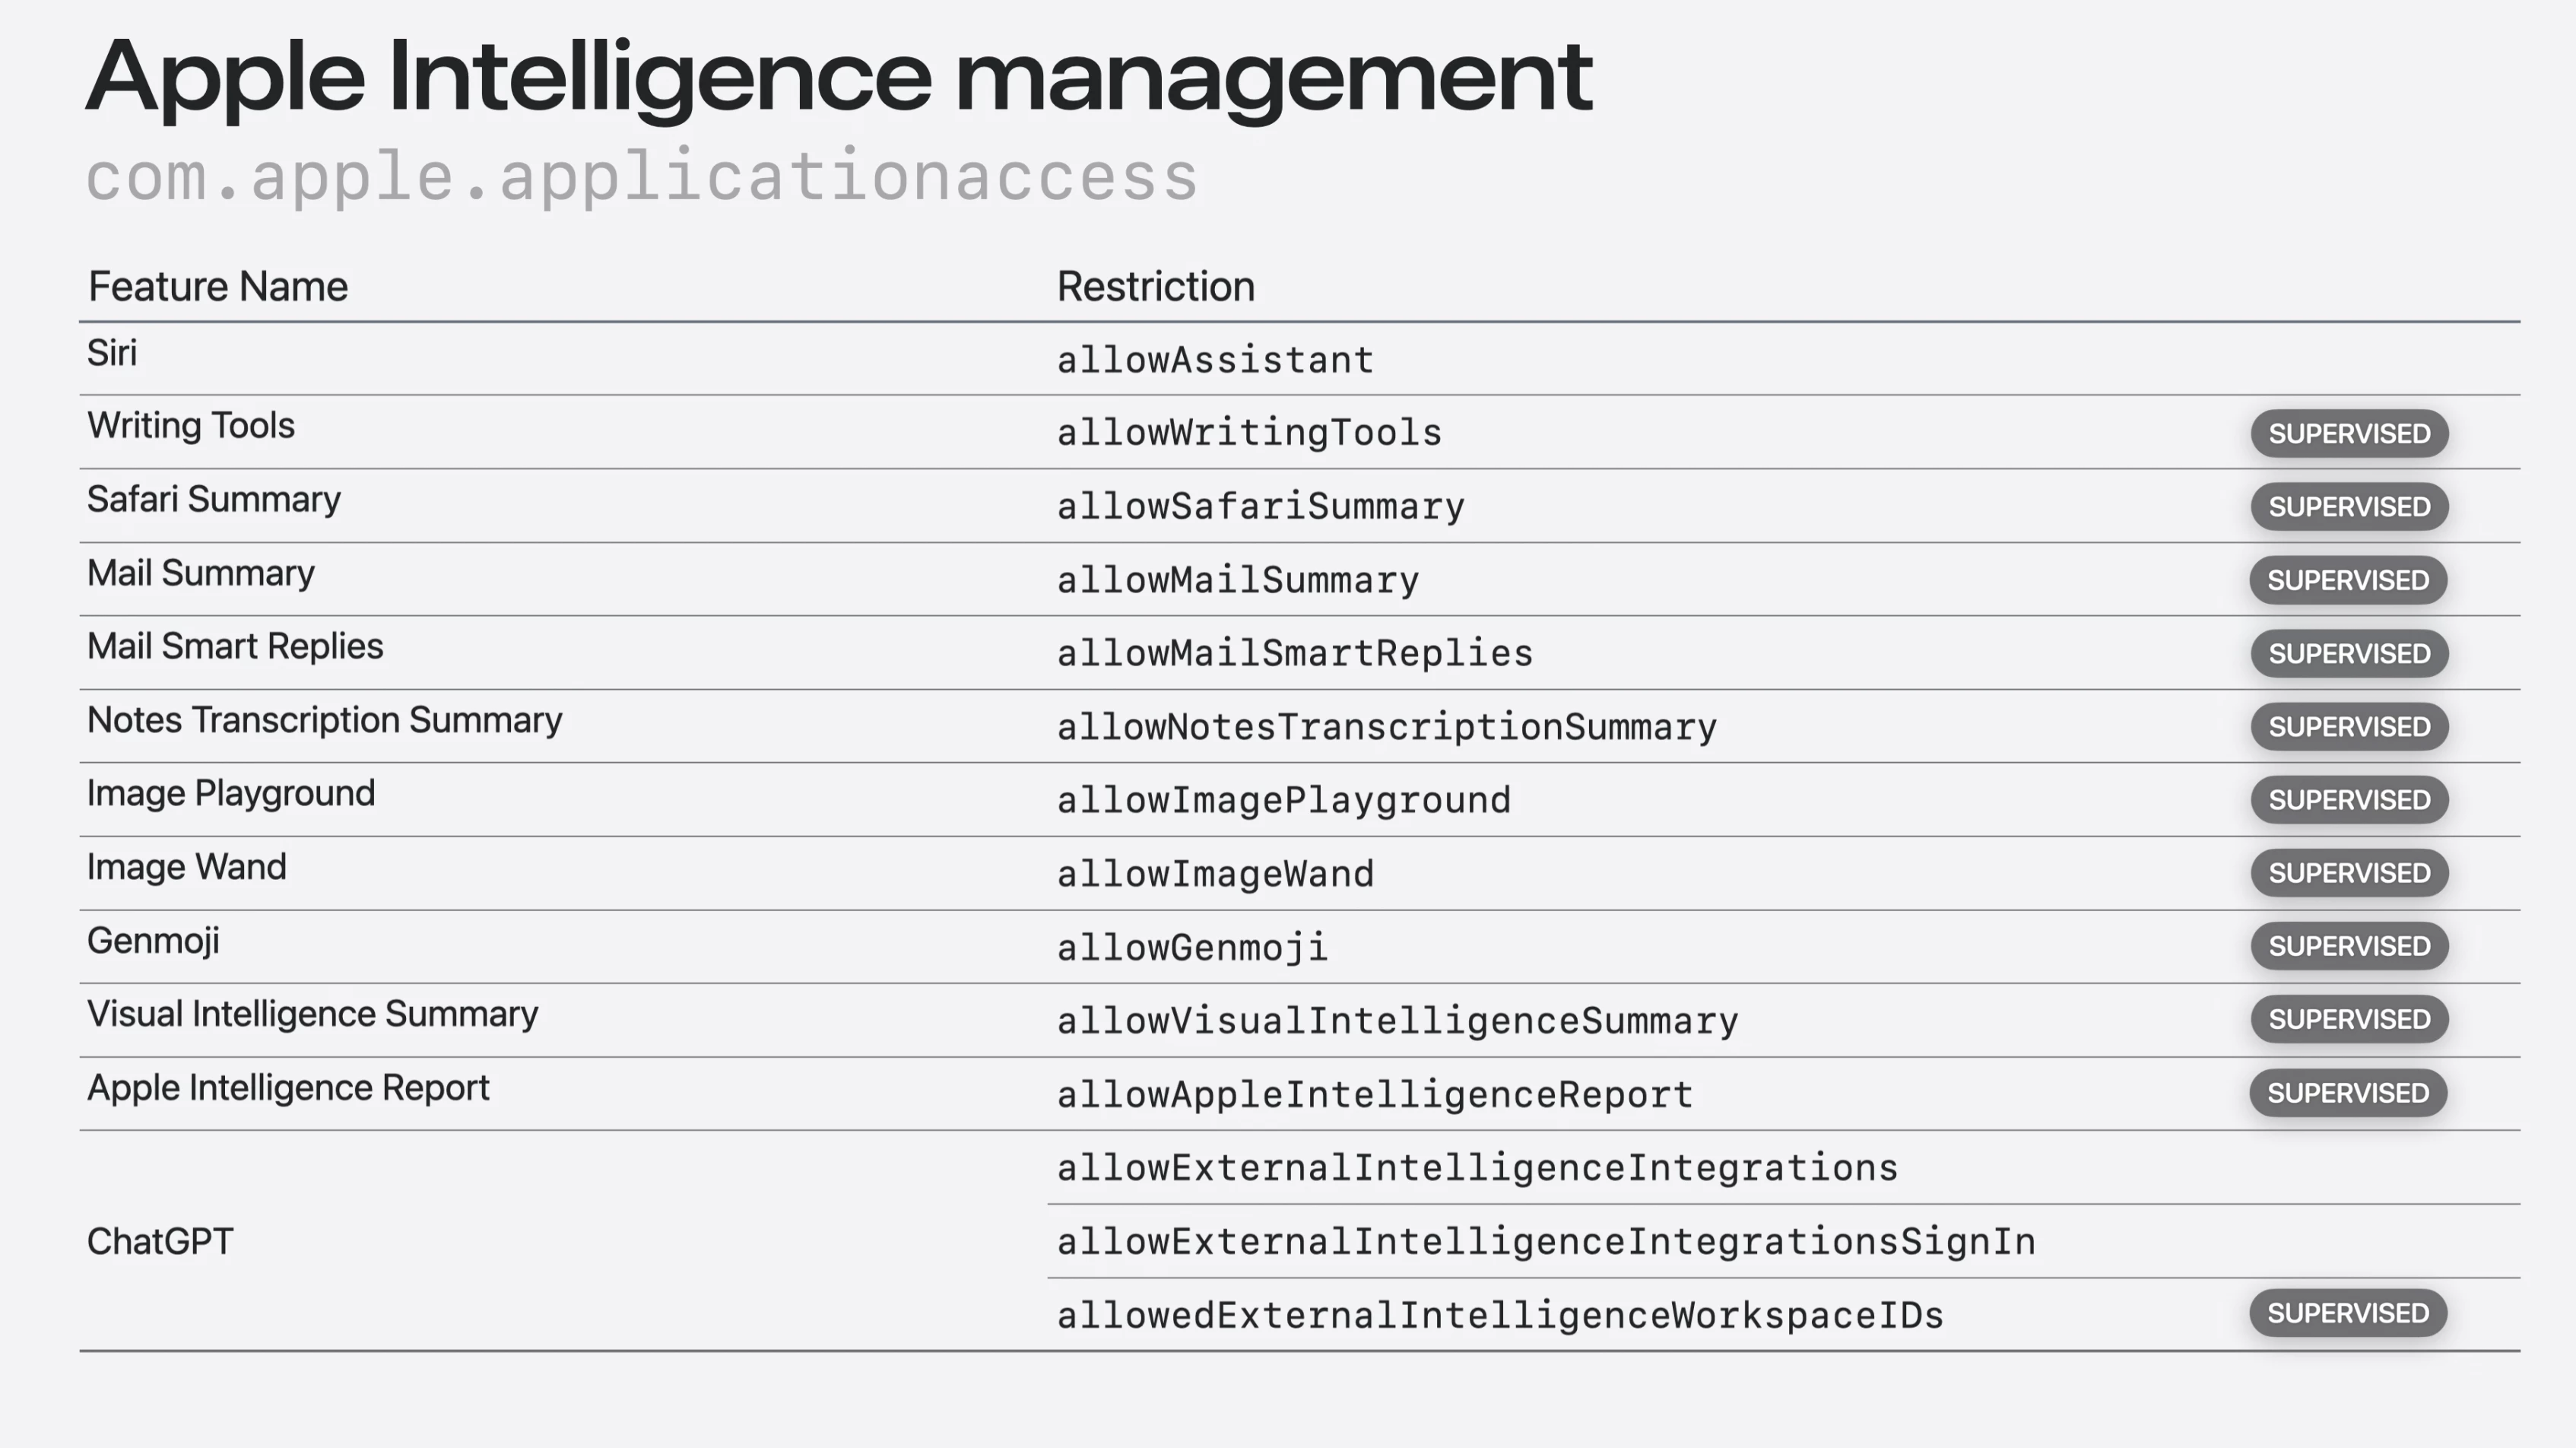Click the SUPERVISED badge for allowMailSummary
The image size is (2576, 1448).
pos(2348,580)
